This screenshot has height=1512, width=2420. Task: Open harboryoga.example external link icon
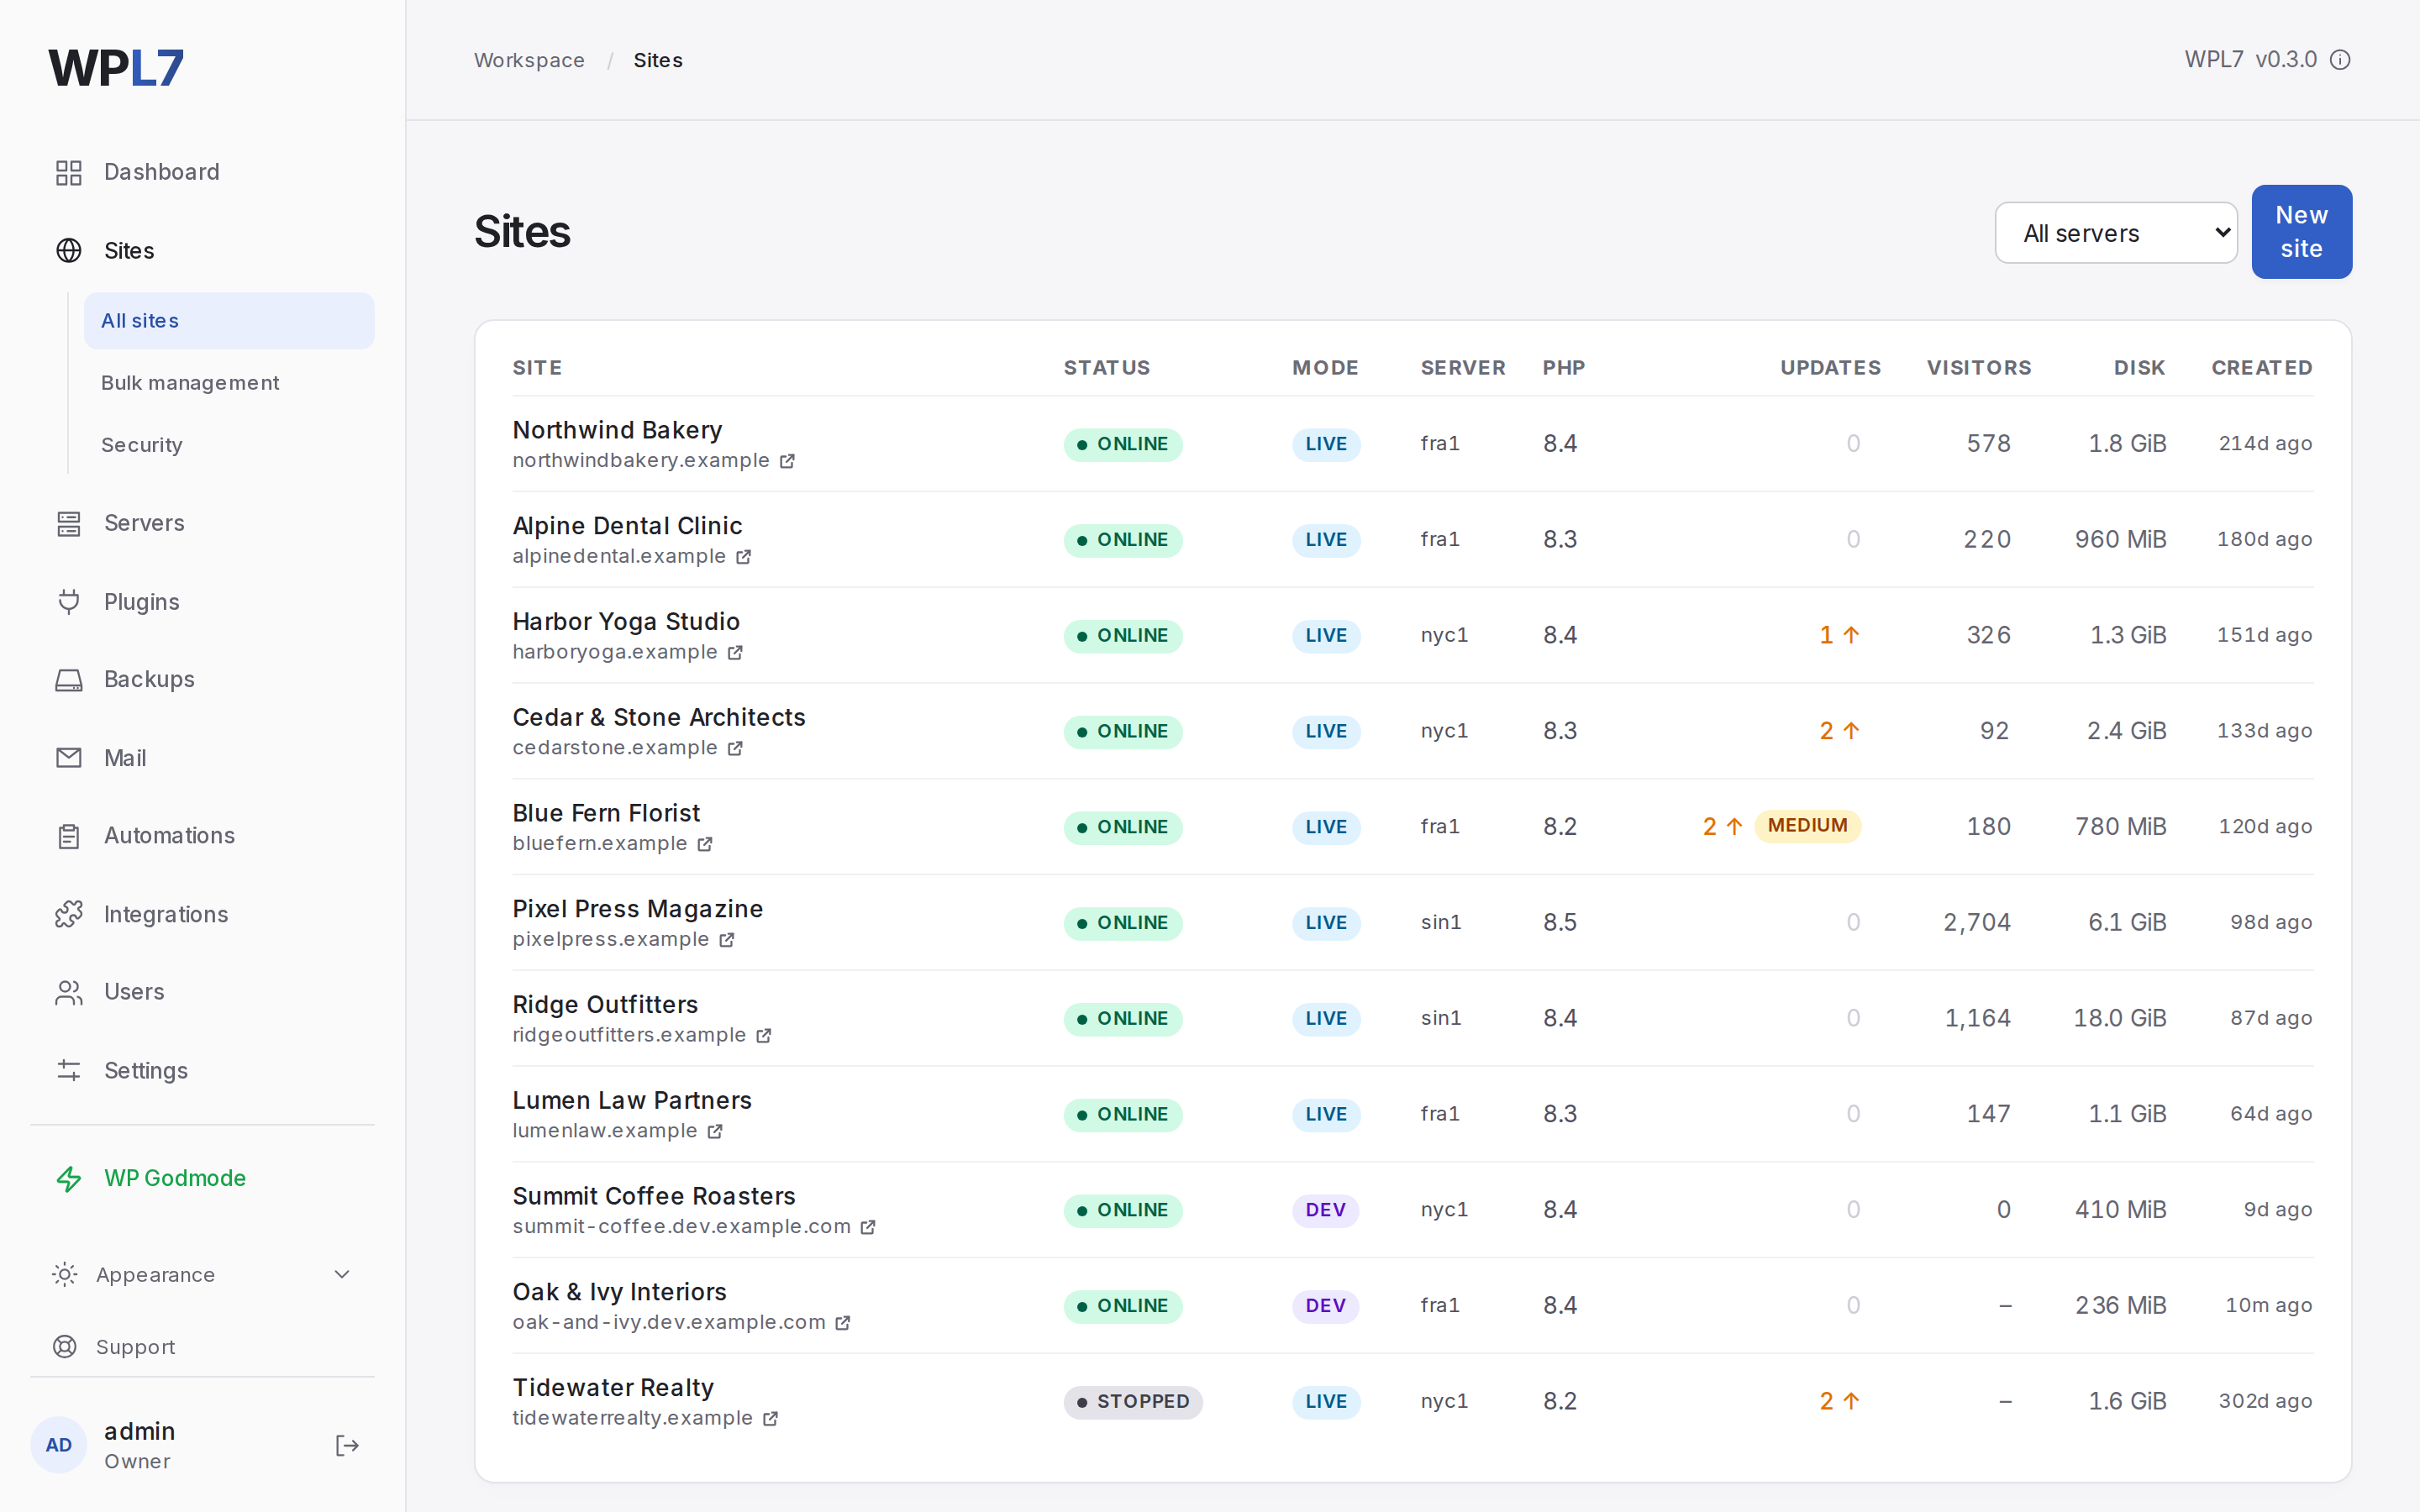[735, 653]
